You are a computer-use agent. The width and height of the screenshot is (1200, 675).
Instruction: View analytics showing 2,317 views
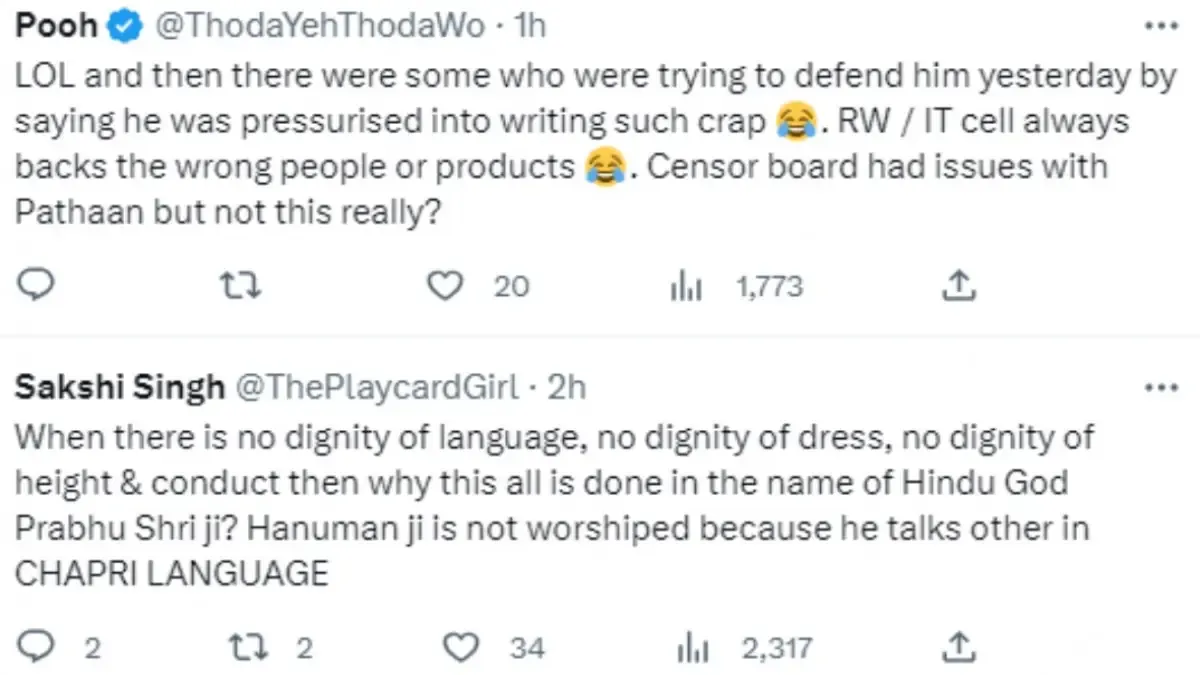point(745,647)
